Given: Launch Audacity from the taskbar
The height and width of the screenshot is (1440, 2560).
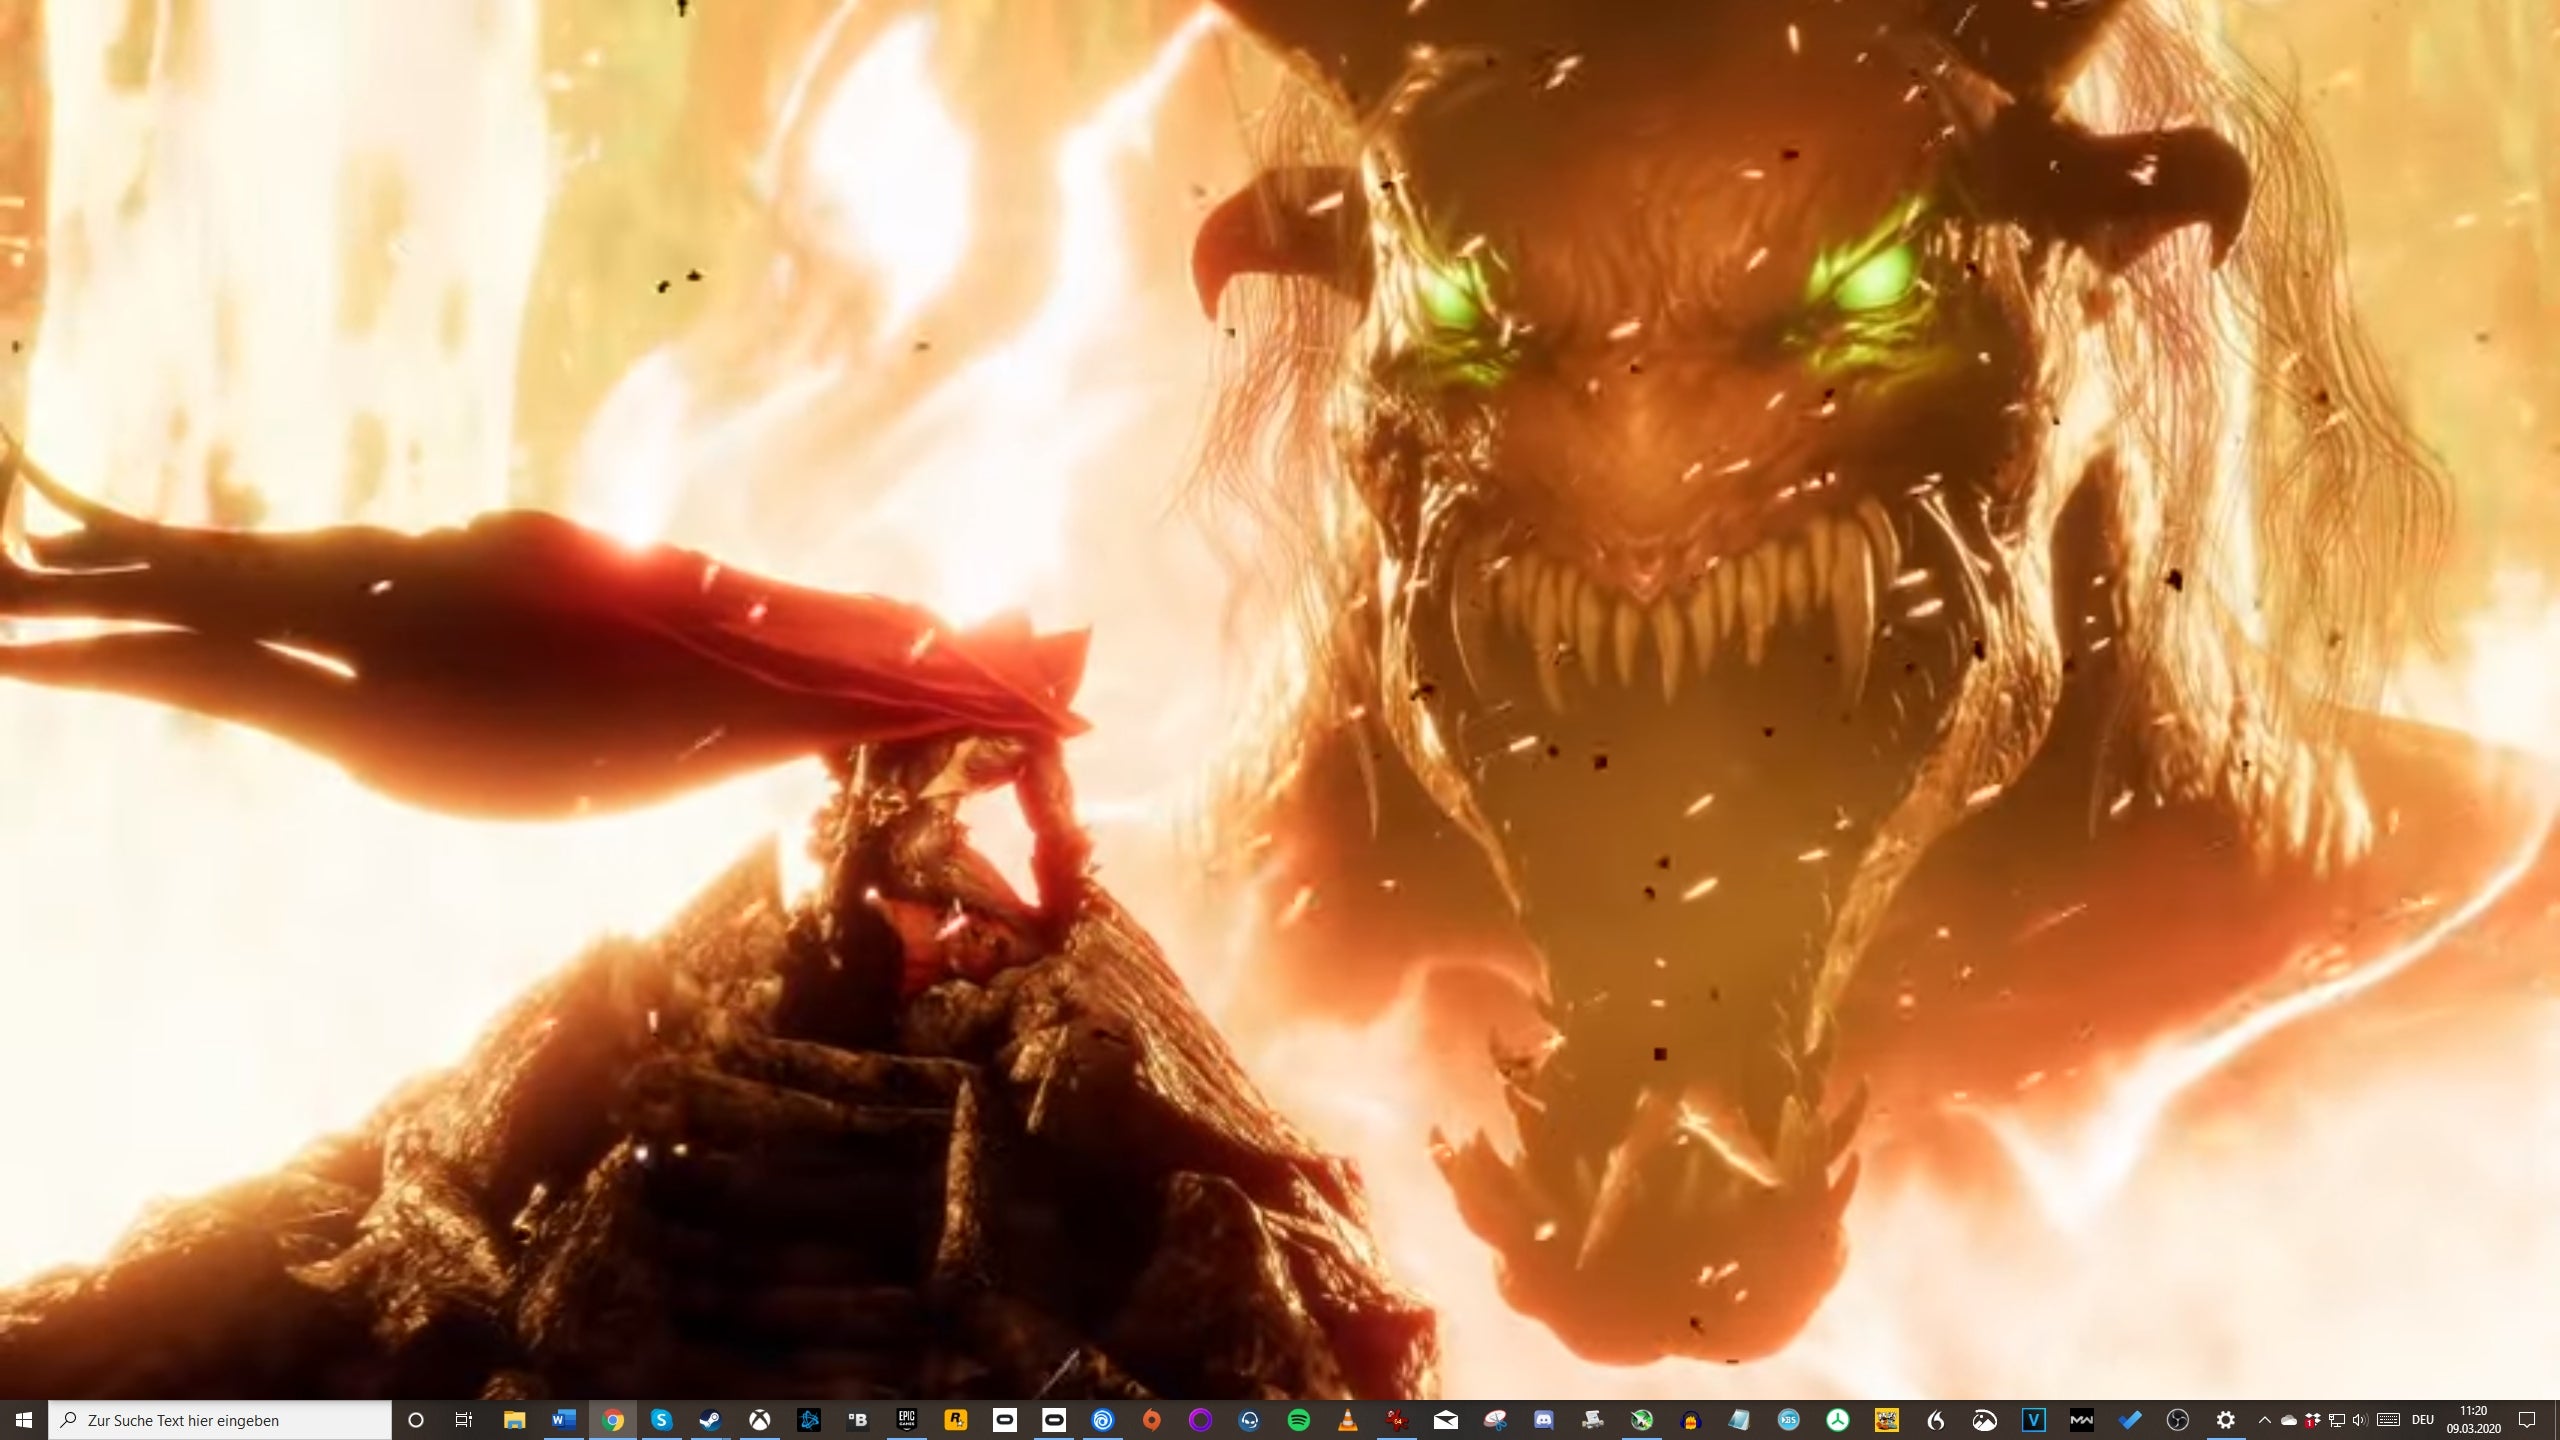Looking at the screenshot, I should pyautogui.click(x=1691, y=1420).
